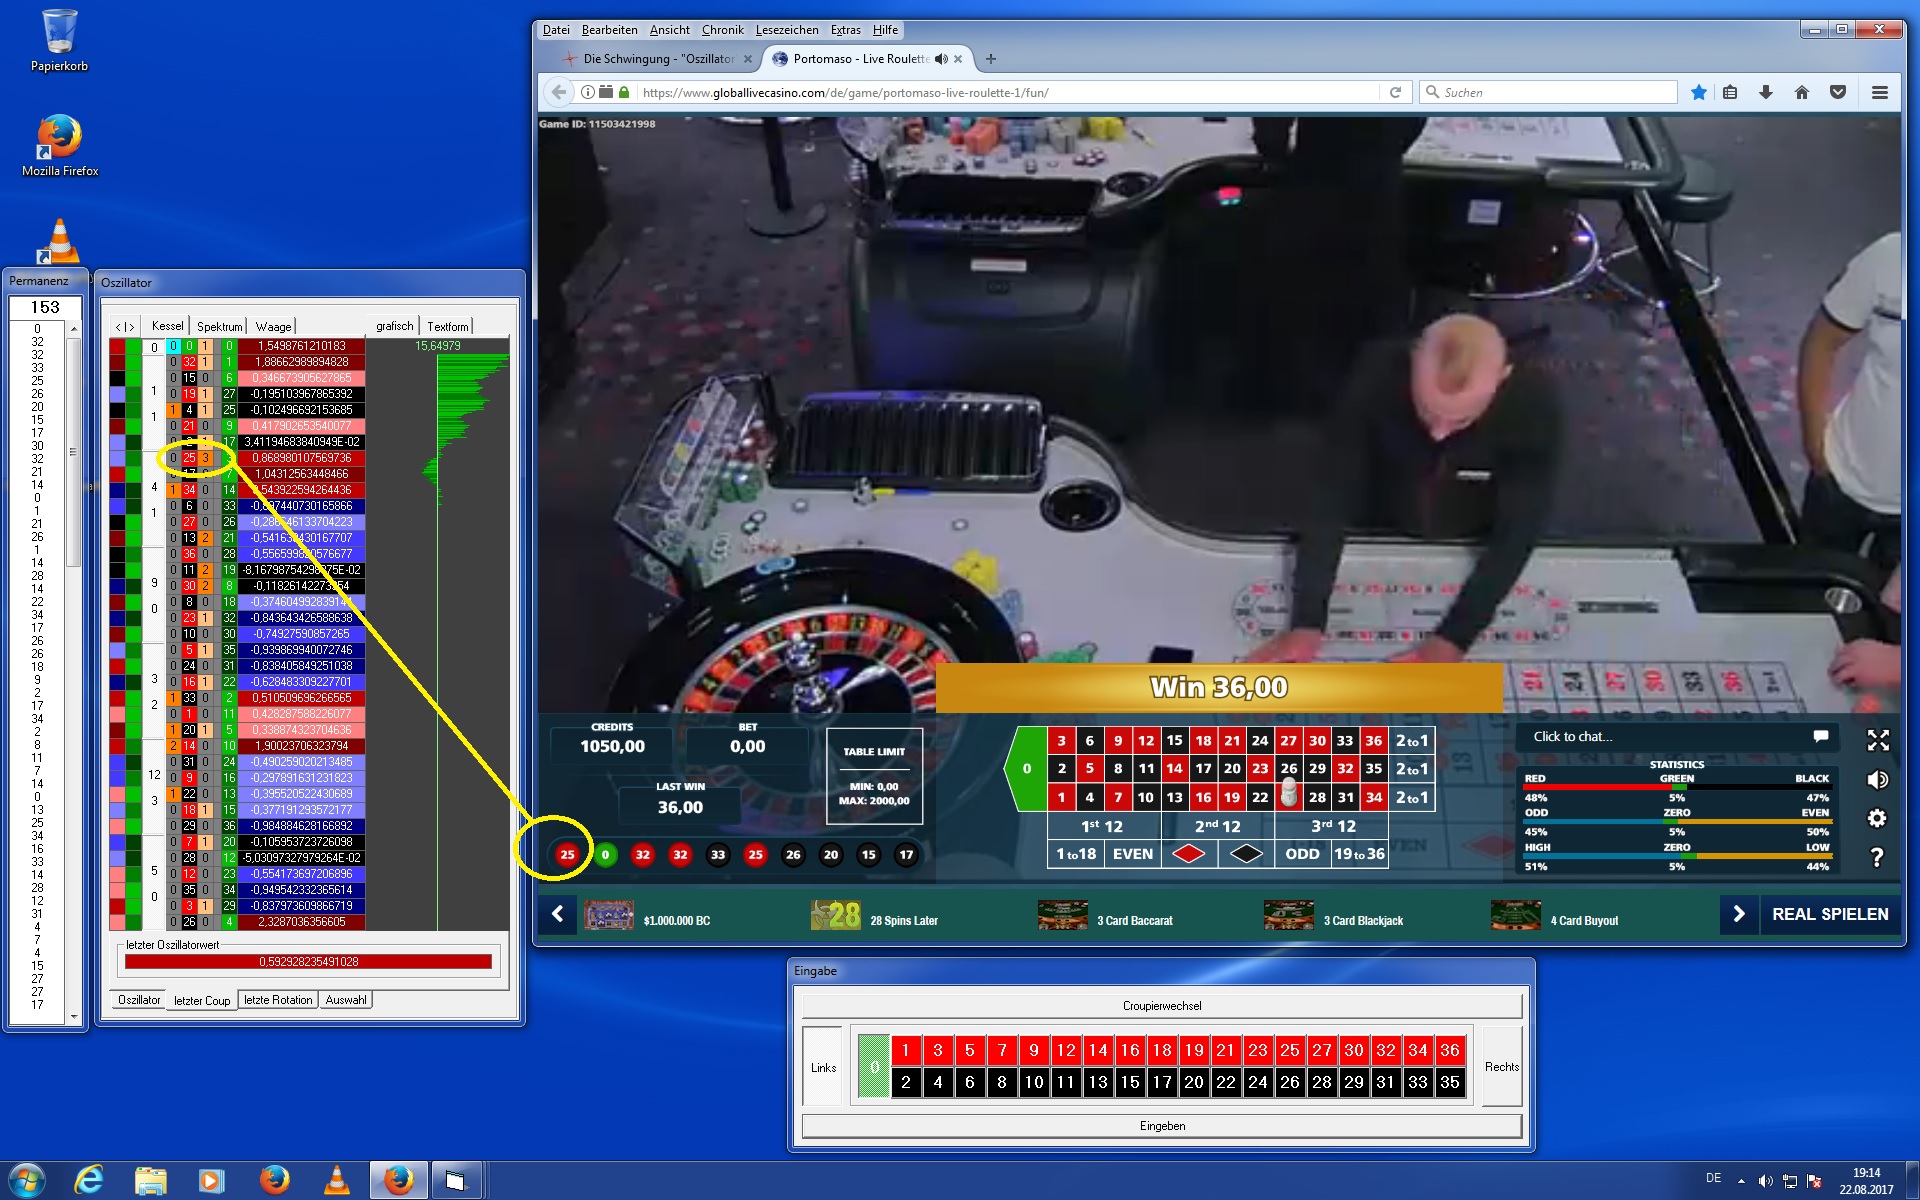
Task: Open the game settings gear icon
Action: [1878, 818]
